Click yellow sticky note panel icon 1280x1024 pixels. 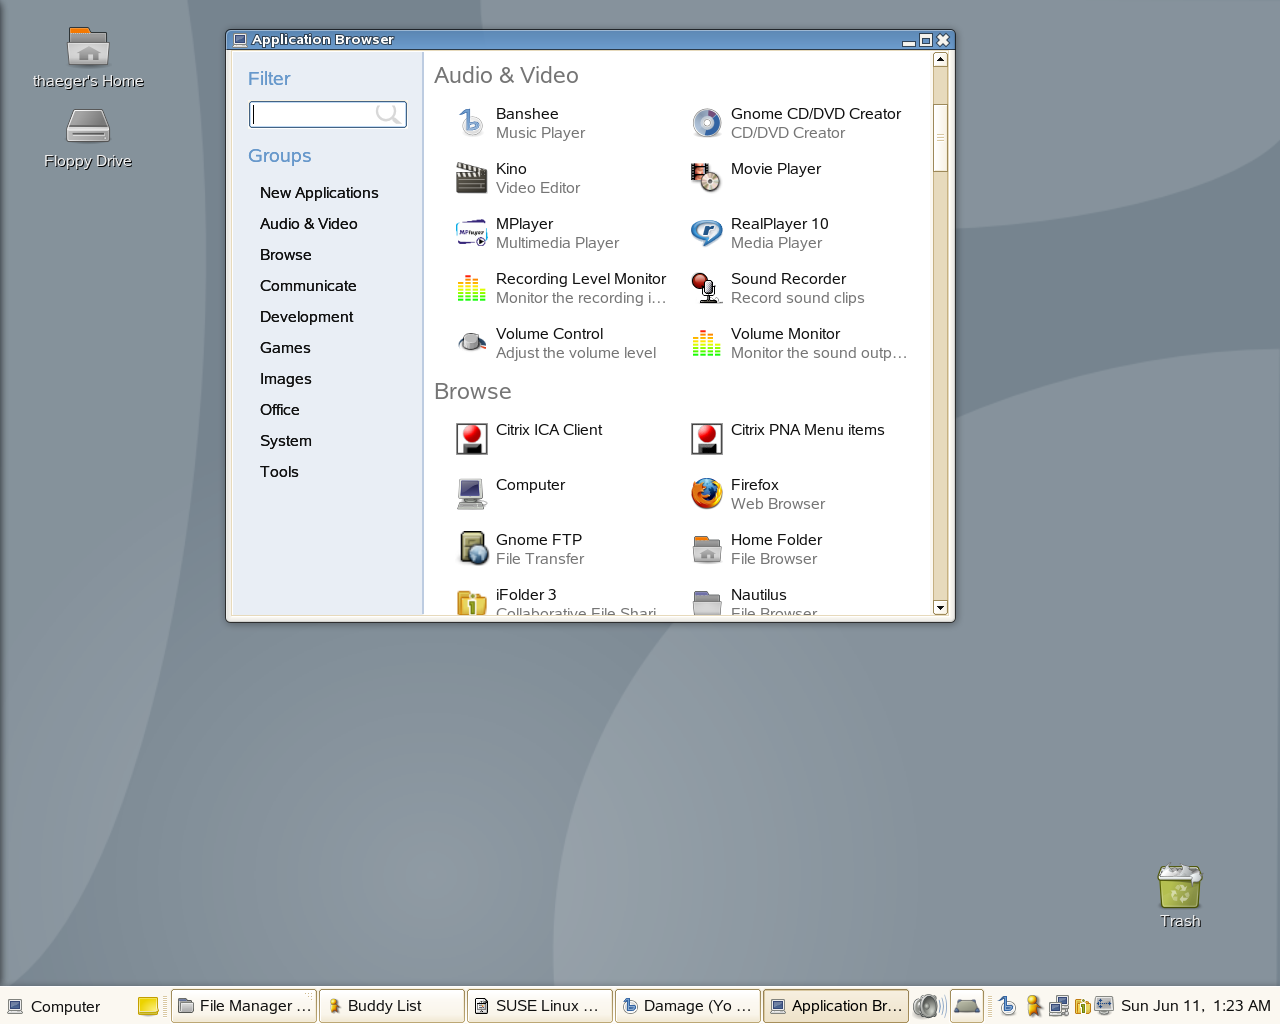148,1006
